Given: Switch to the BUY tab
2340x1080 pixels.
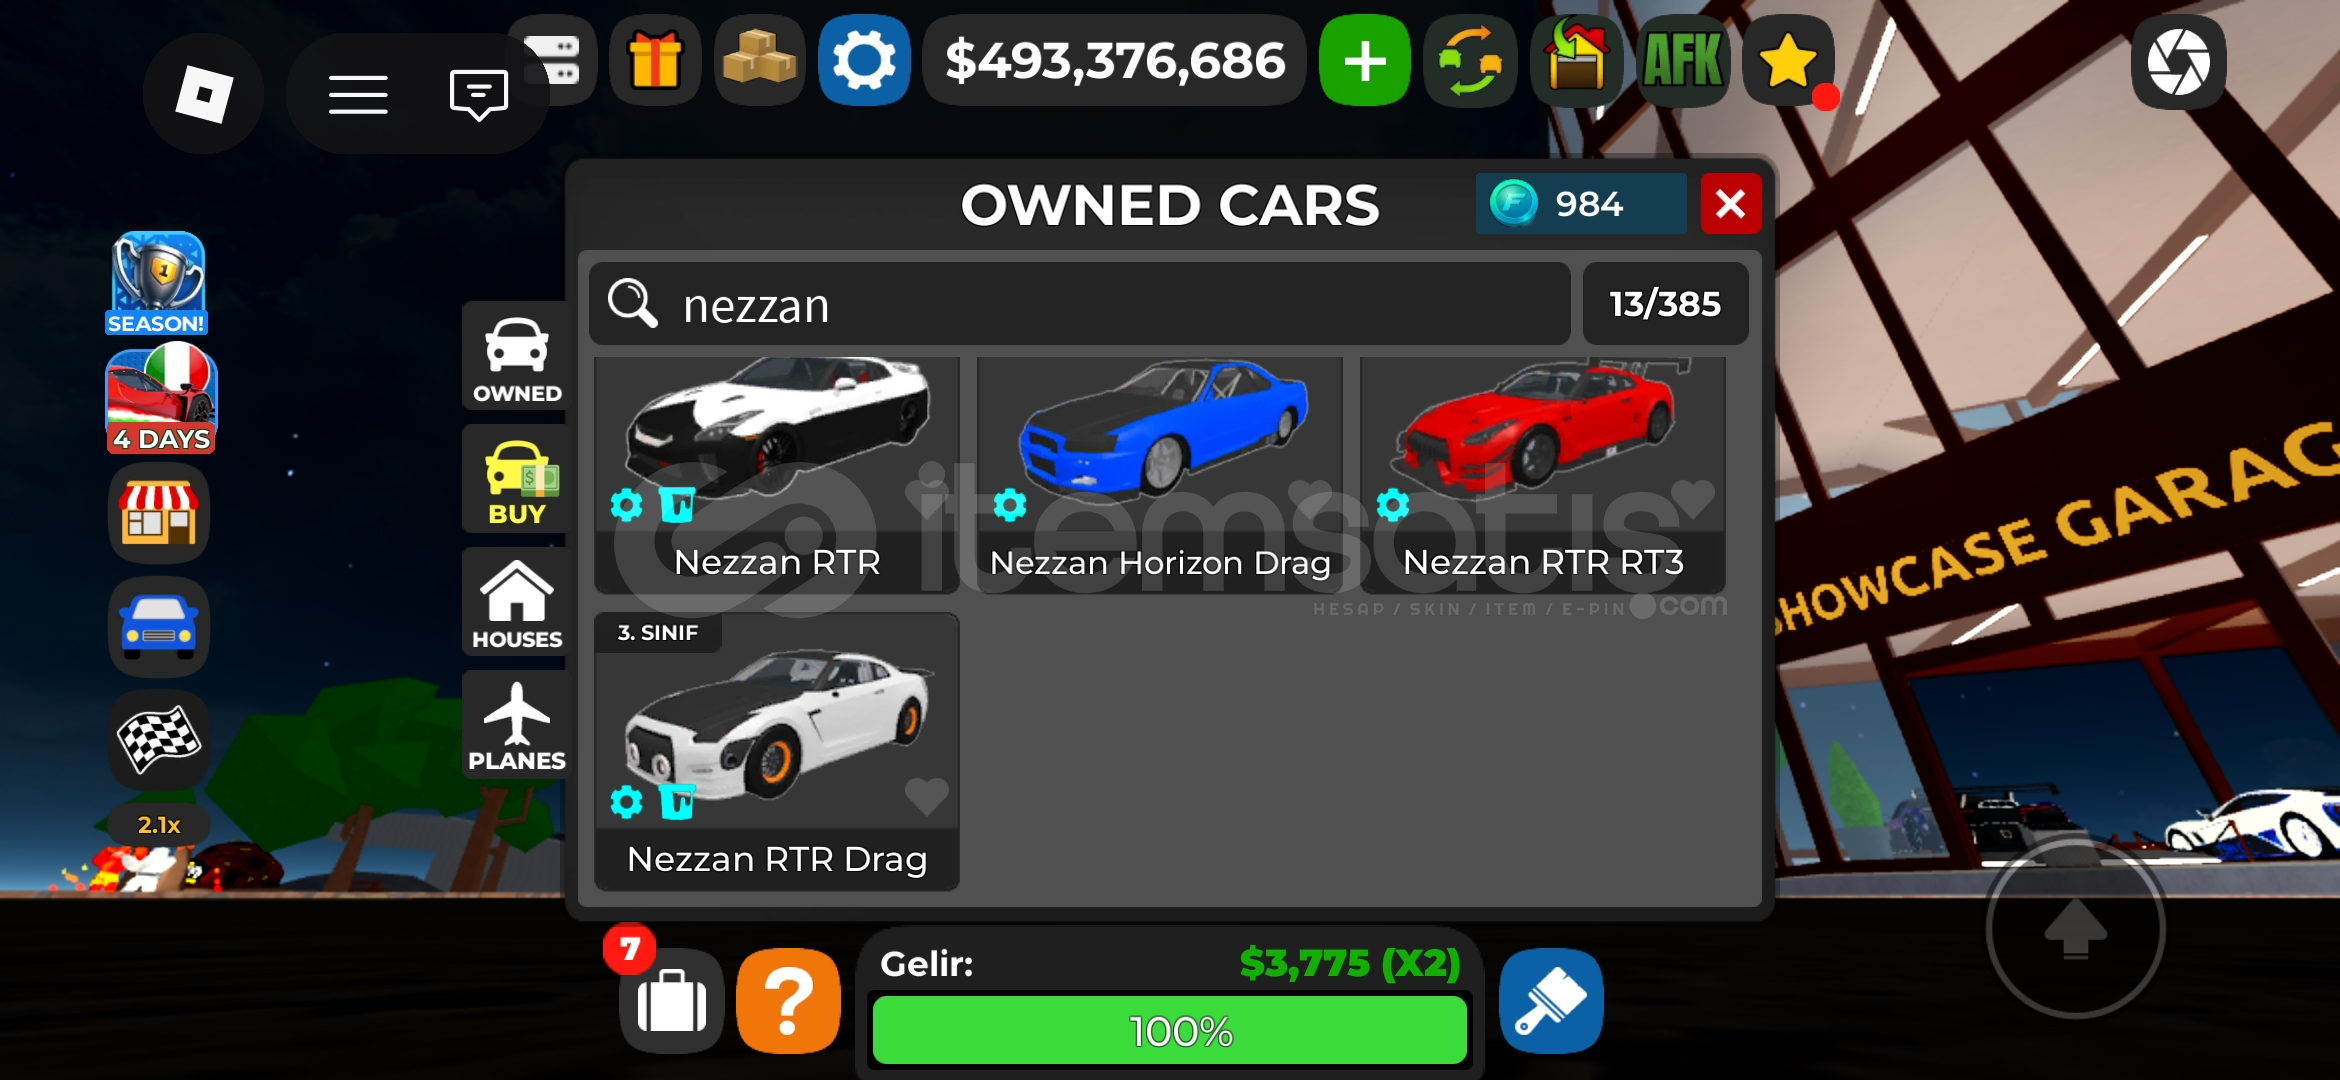Looking at the screenshot, I should (517, 481).
